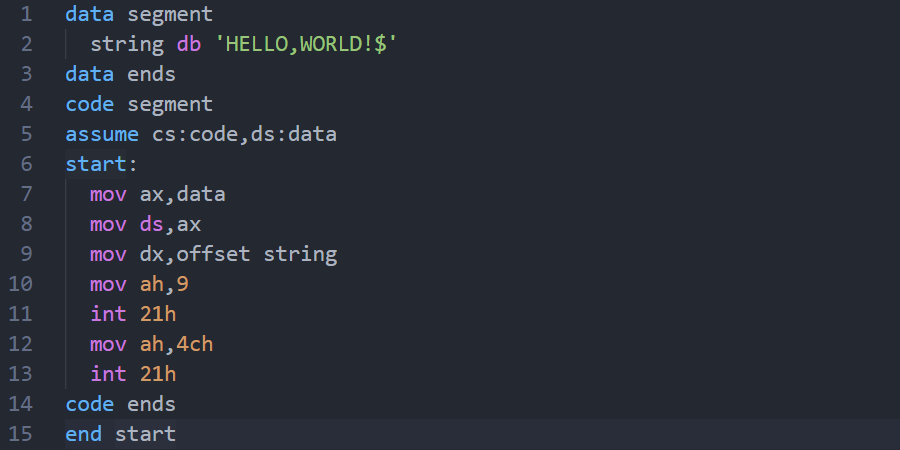Viewport: 900px width, 450px height.
Task: Click 'code' in the 'code ends' line
Action: [90, 404]
